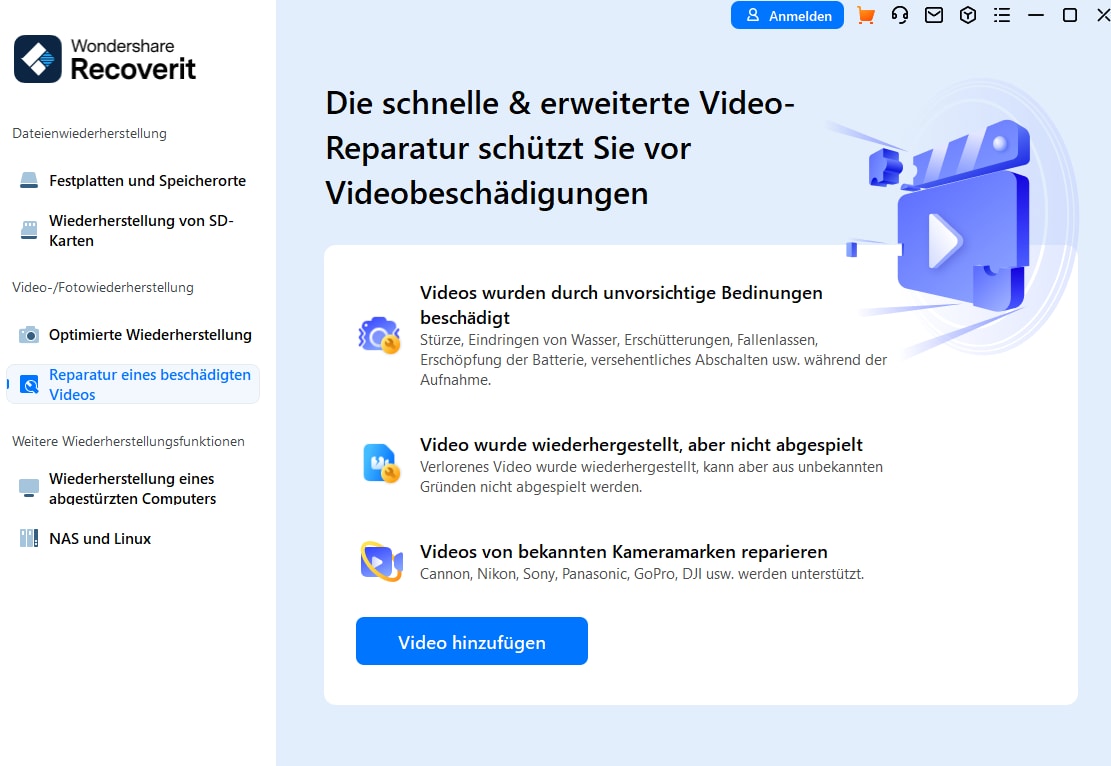The height and width of the screenshot is (766, 1111).
Task: Click heading 'Video wurde wiederhergestellt, aber nicht abgespielt'
Action: point(641,444)
